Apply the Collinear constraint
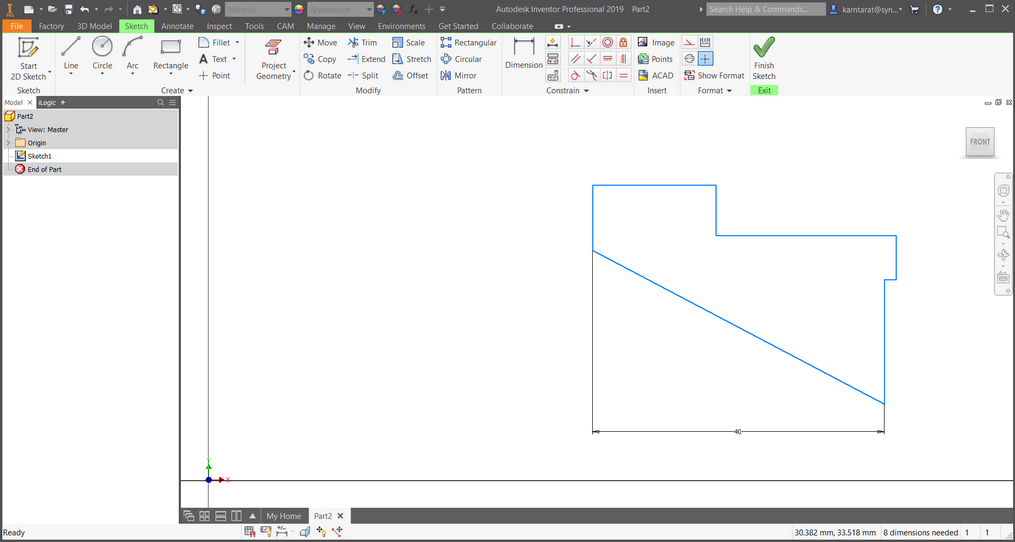The image size is (1015, 542). click(591, 42)
